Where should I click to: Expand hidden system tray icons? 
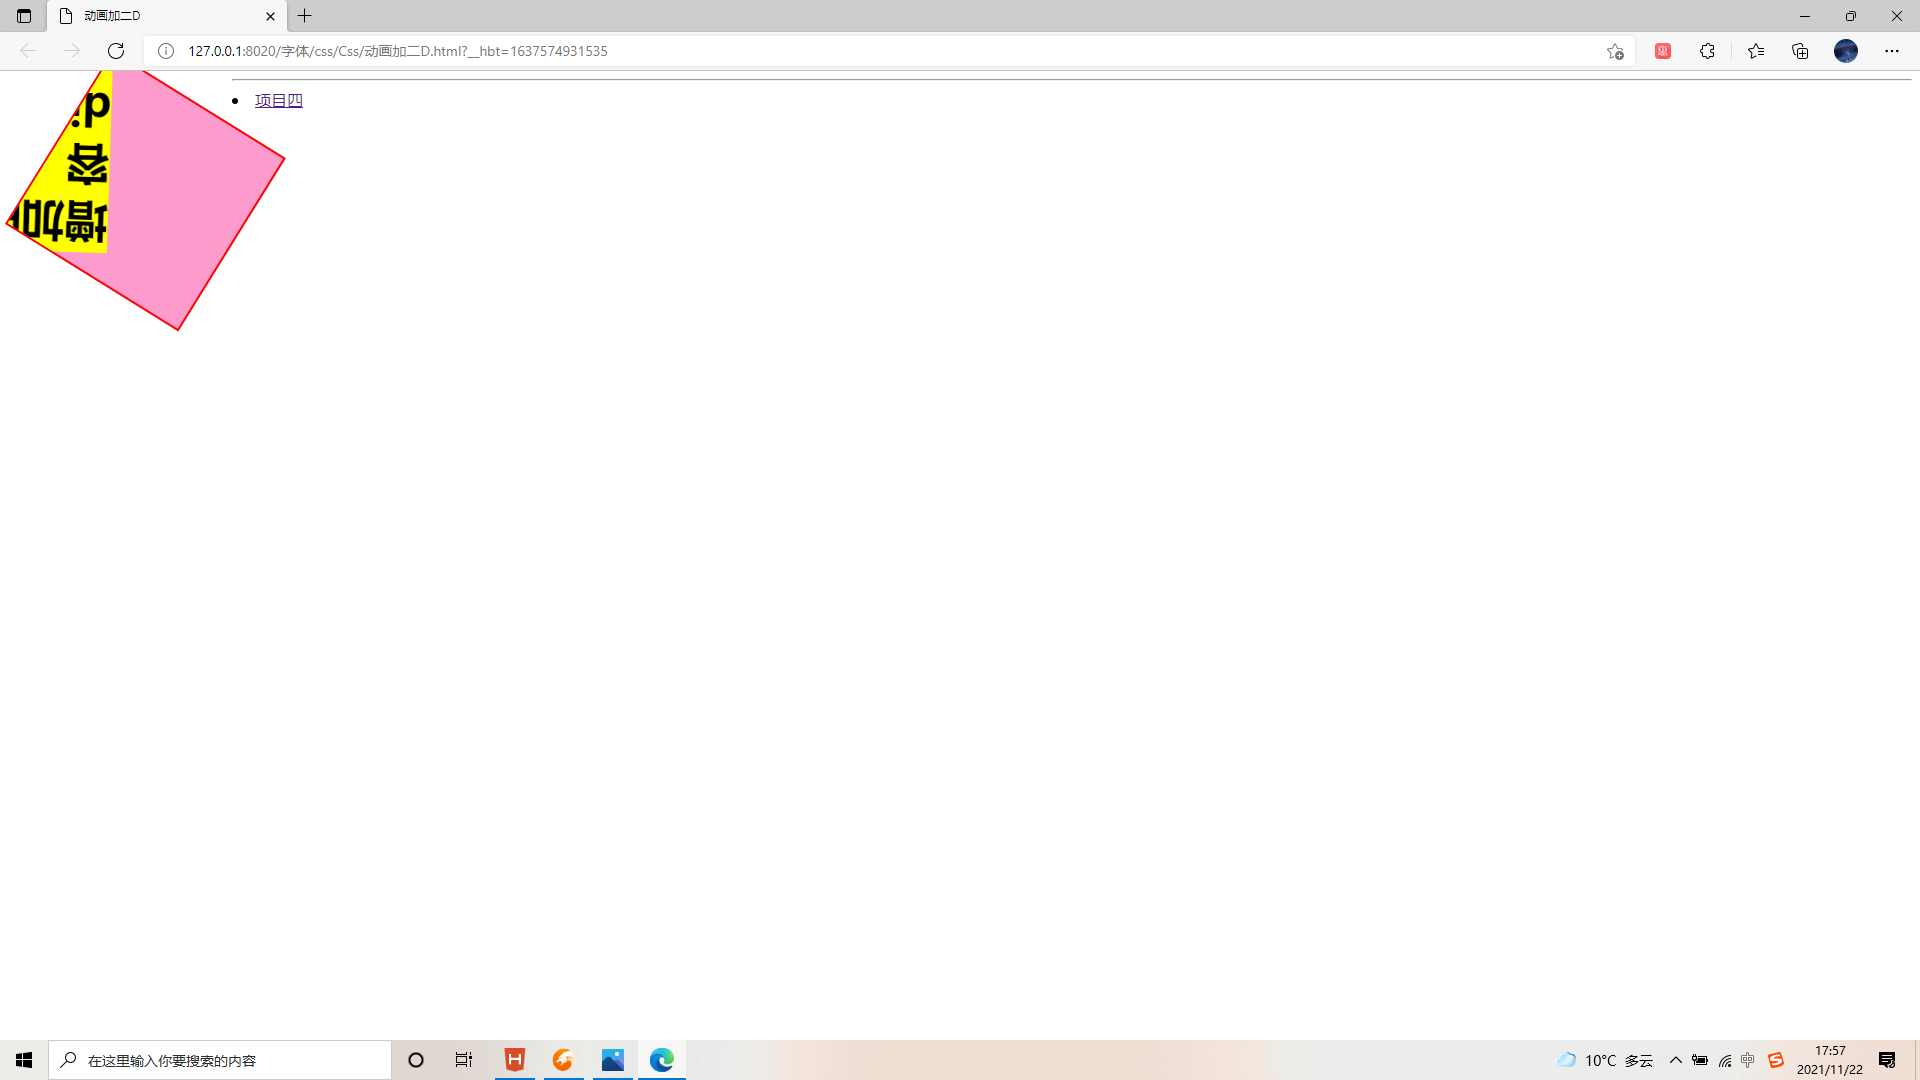click(1676, 1059)
